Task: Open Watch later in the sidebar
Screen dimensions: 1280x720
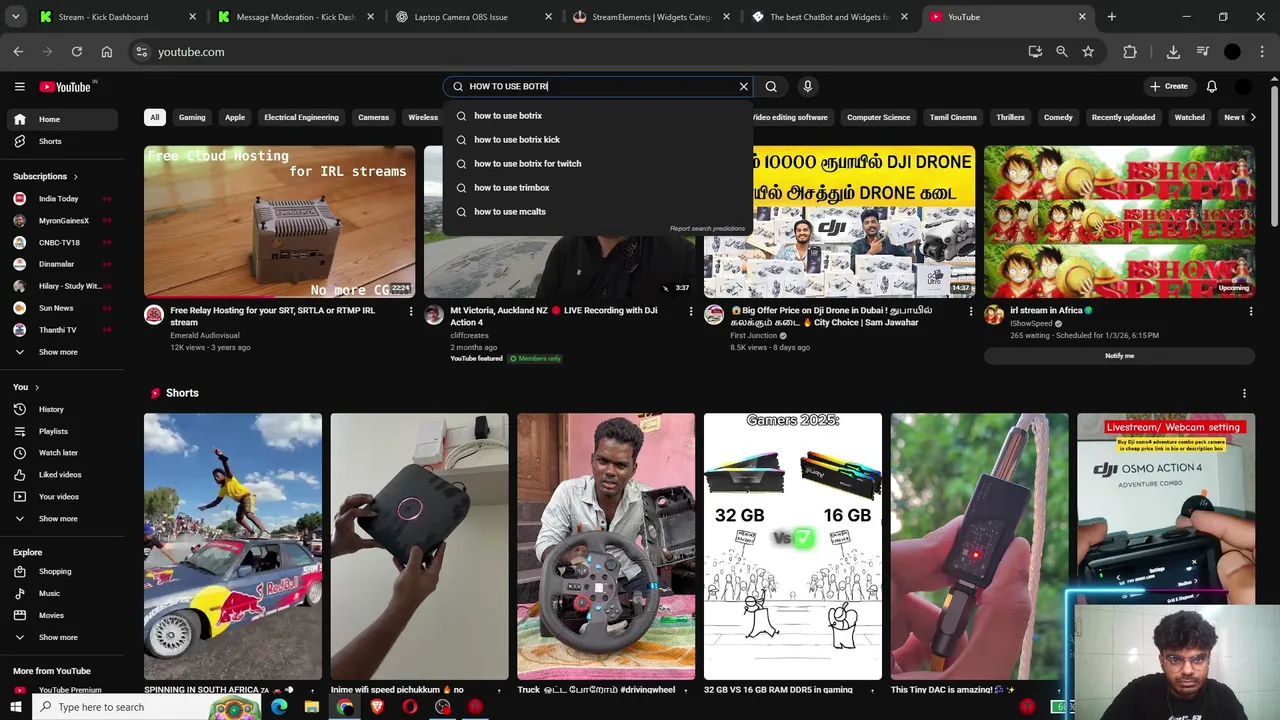Action: 60,453
